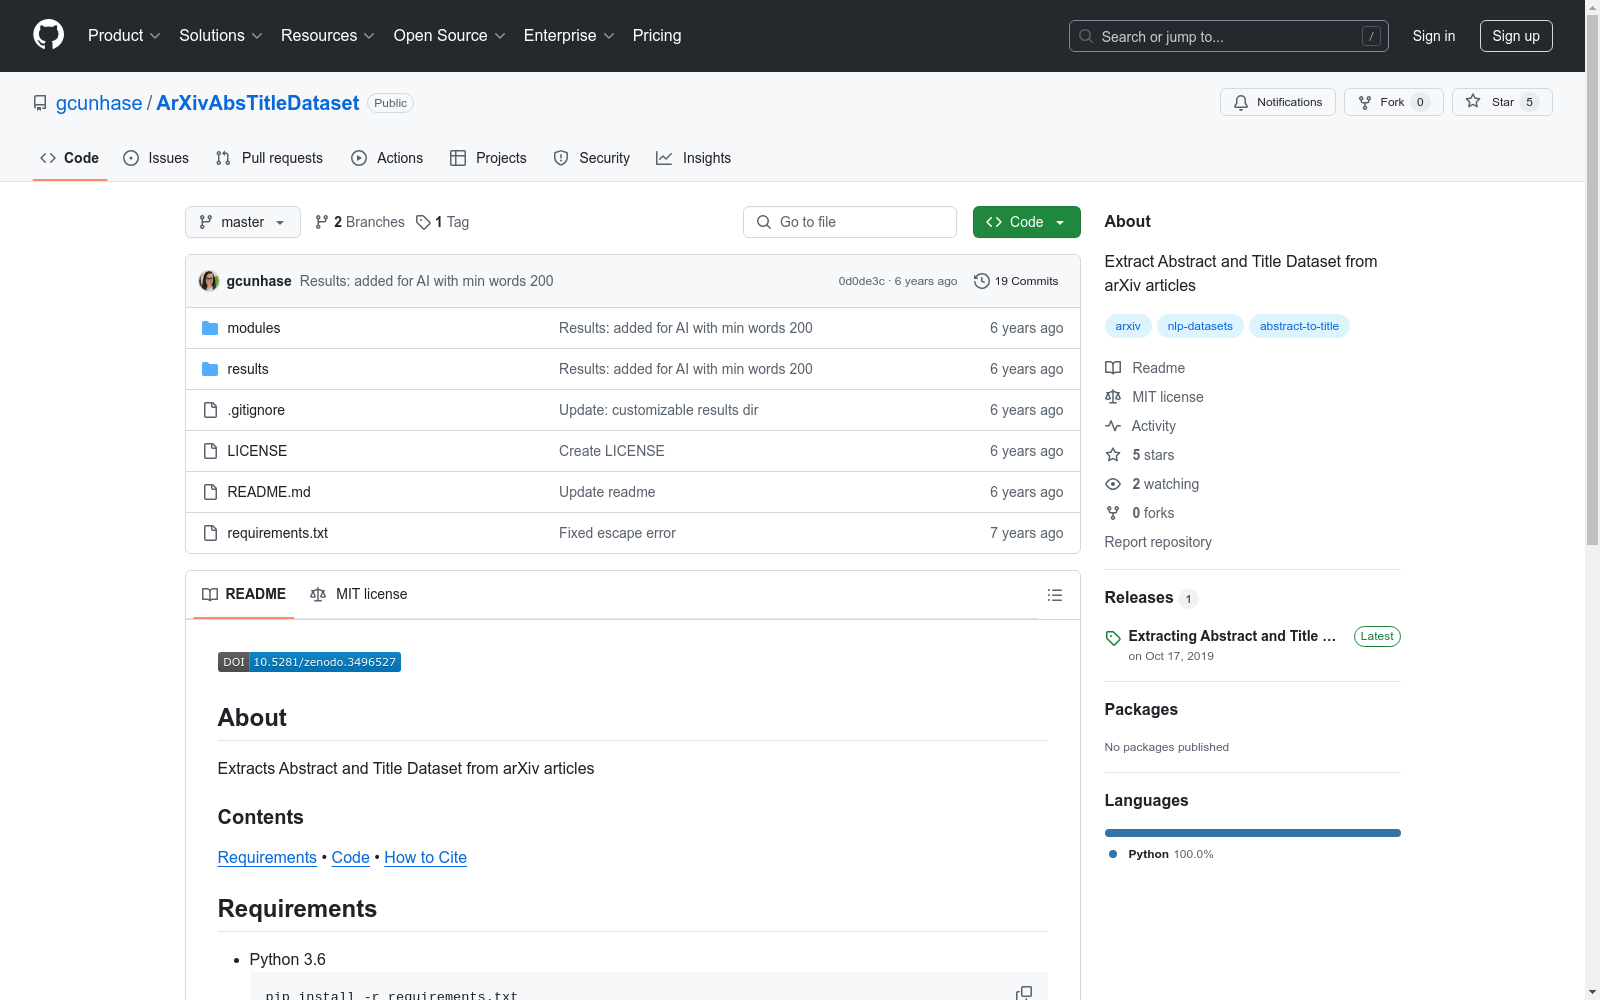
Task: Focus the Go to file search field
Action: (850, 222)
